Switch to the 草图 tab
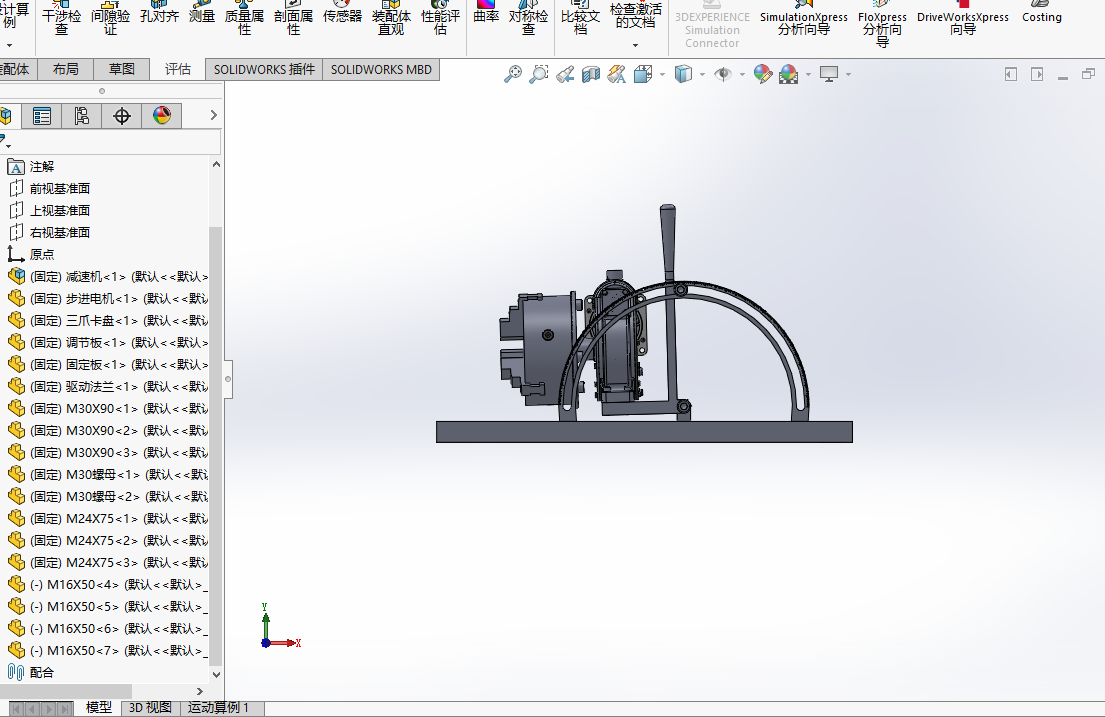Viewport: 1105px width, 717px height. pyautogui.click(x=122, y=69)
